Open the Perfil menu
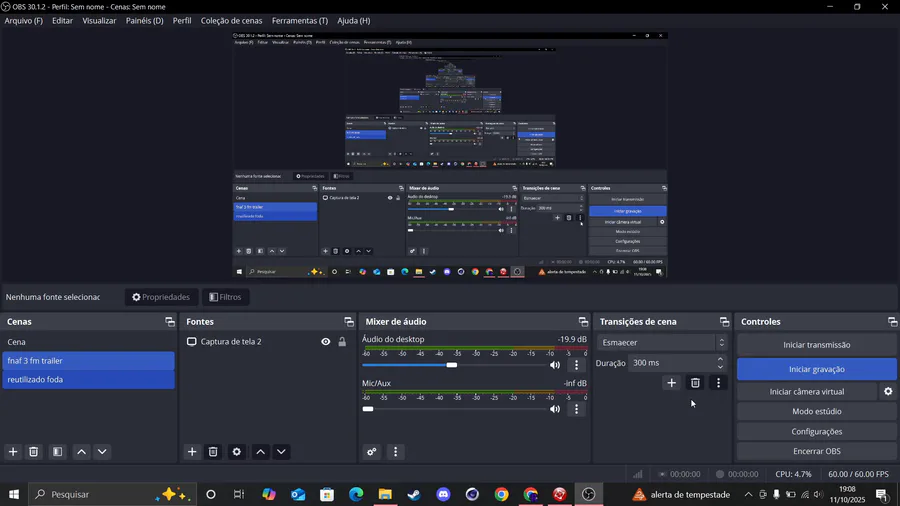The height and width of the screenshot is (506, 900). (x=182, y=21)
